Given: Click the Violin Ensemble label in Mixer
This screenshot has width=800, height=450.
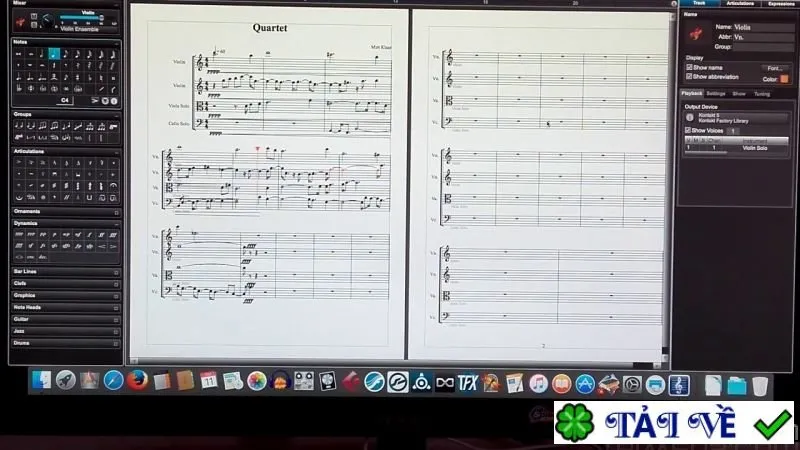Looking at the screenshot, I should (79, 29).
